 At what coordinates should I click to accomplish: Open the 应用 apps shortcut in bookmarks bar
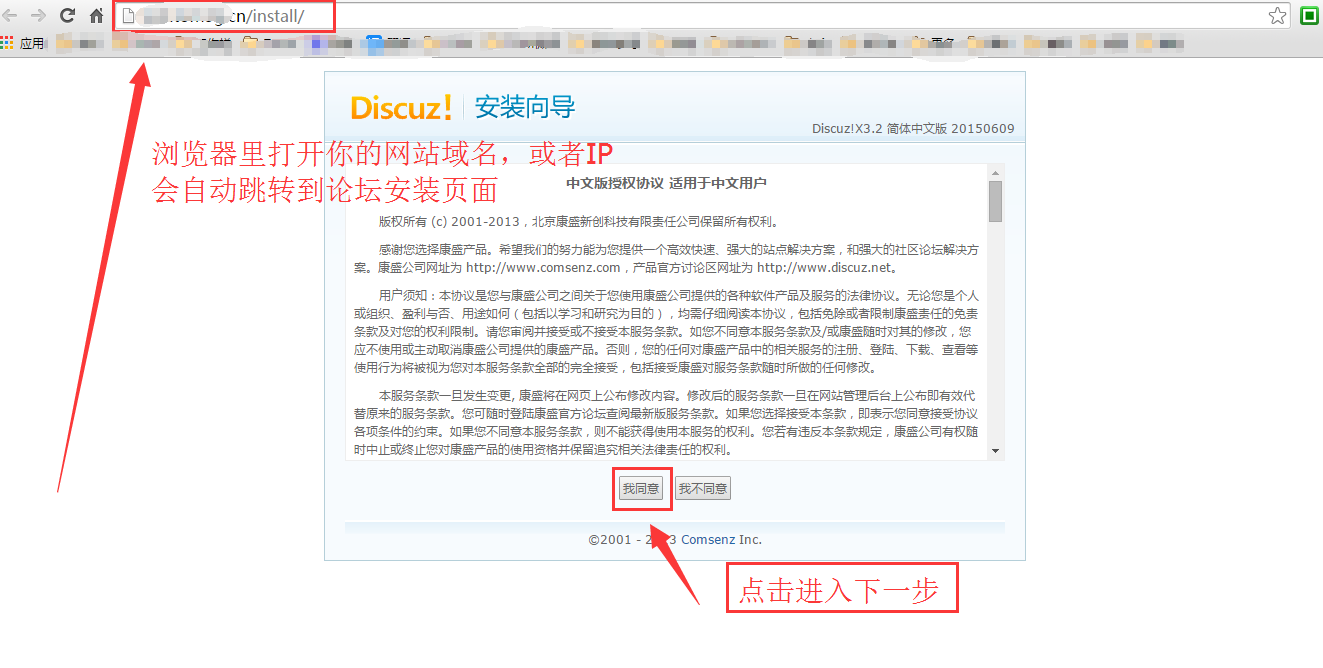pyautogui.click(x=23, y=43)
